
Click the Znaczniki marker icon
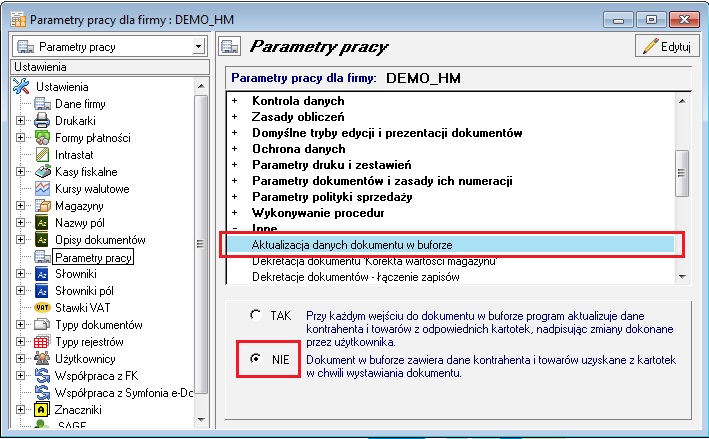coord(42,410)
